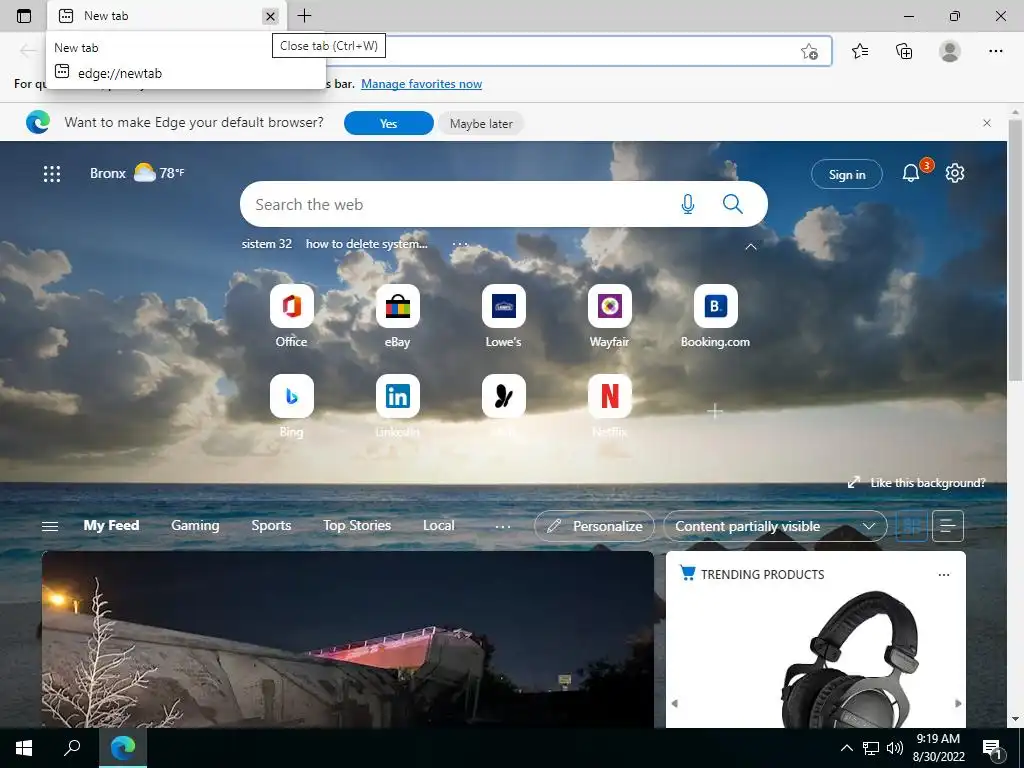
Task: Click the page vertical scrollbar thumb
Action: (x=1015, y=249)
